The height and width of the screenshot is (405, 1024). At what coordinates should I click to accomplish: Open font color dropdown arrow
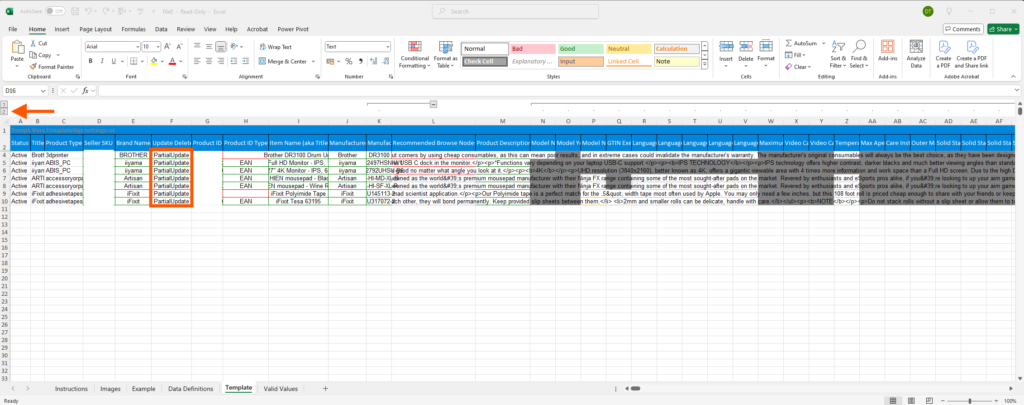click(x=180, y=61)
